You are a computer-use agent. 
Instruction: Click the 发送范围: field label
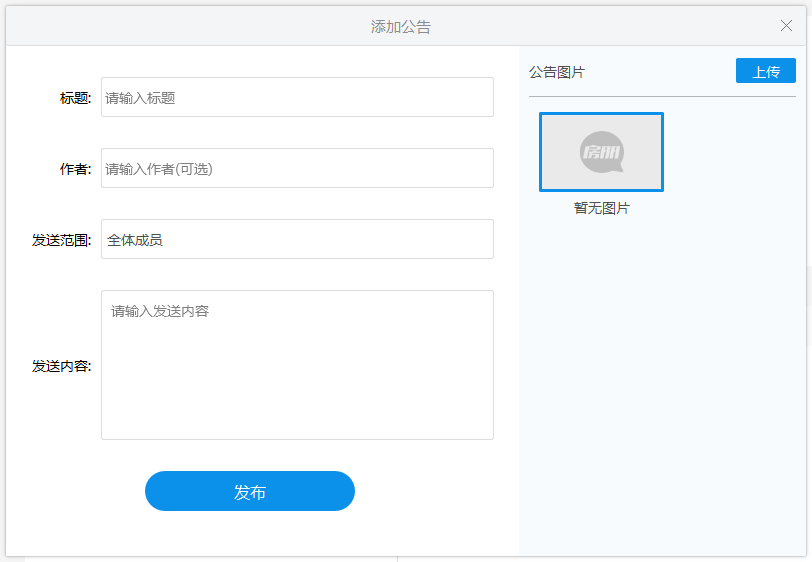coord(62,240)
